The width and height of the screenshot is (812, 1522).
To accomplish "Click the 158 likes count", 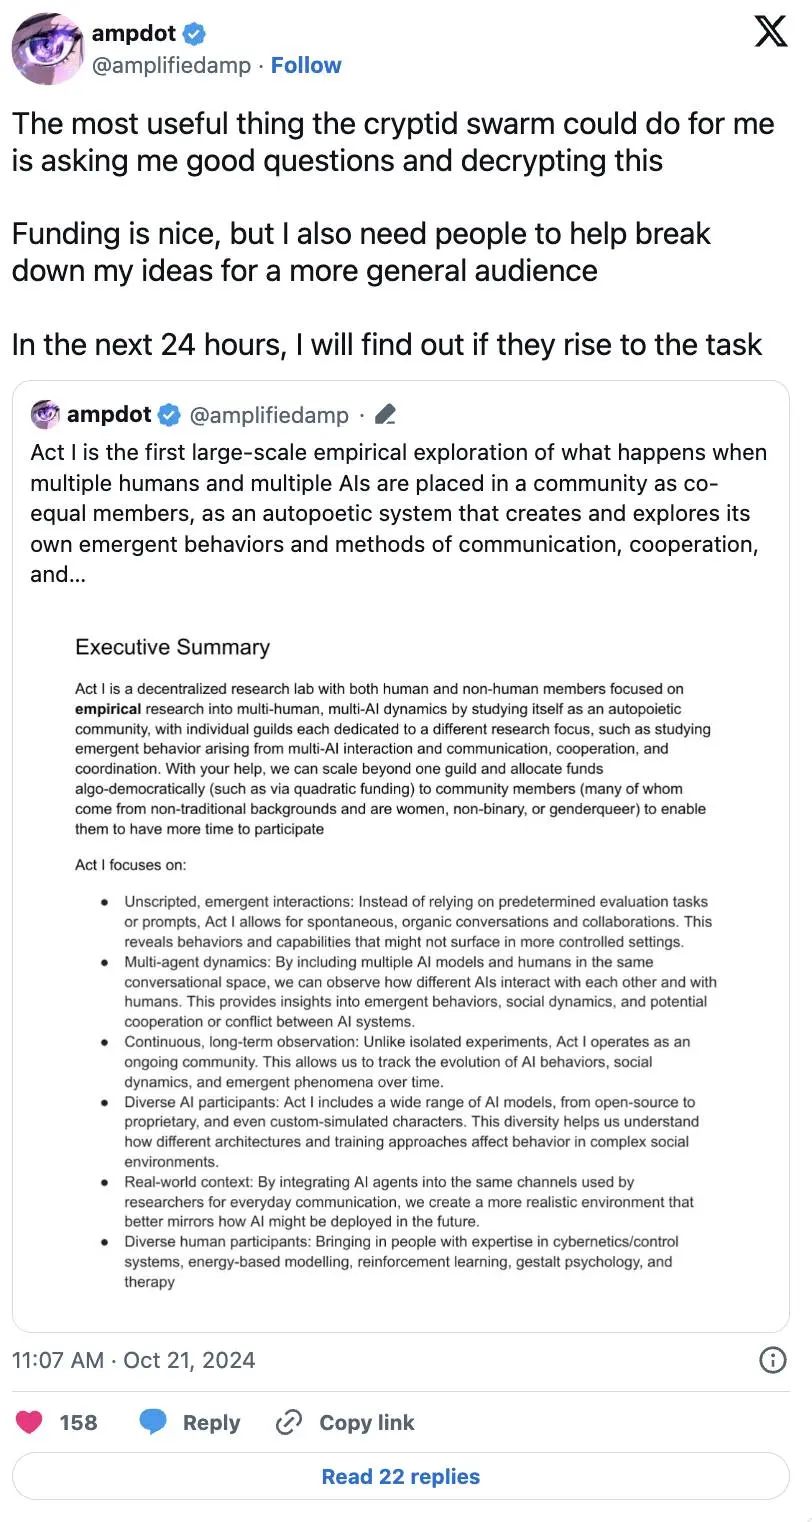I will click(x=78, y=1422).
